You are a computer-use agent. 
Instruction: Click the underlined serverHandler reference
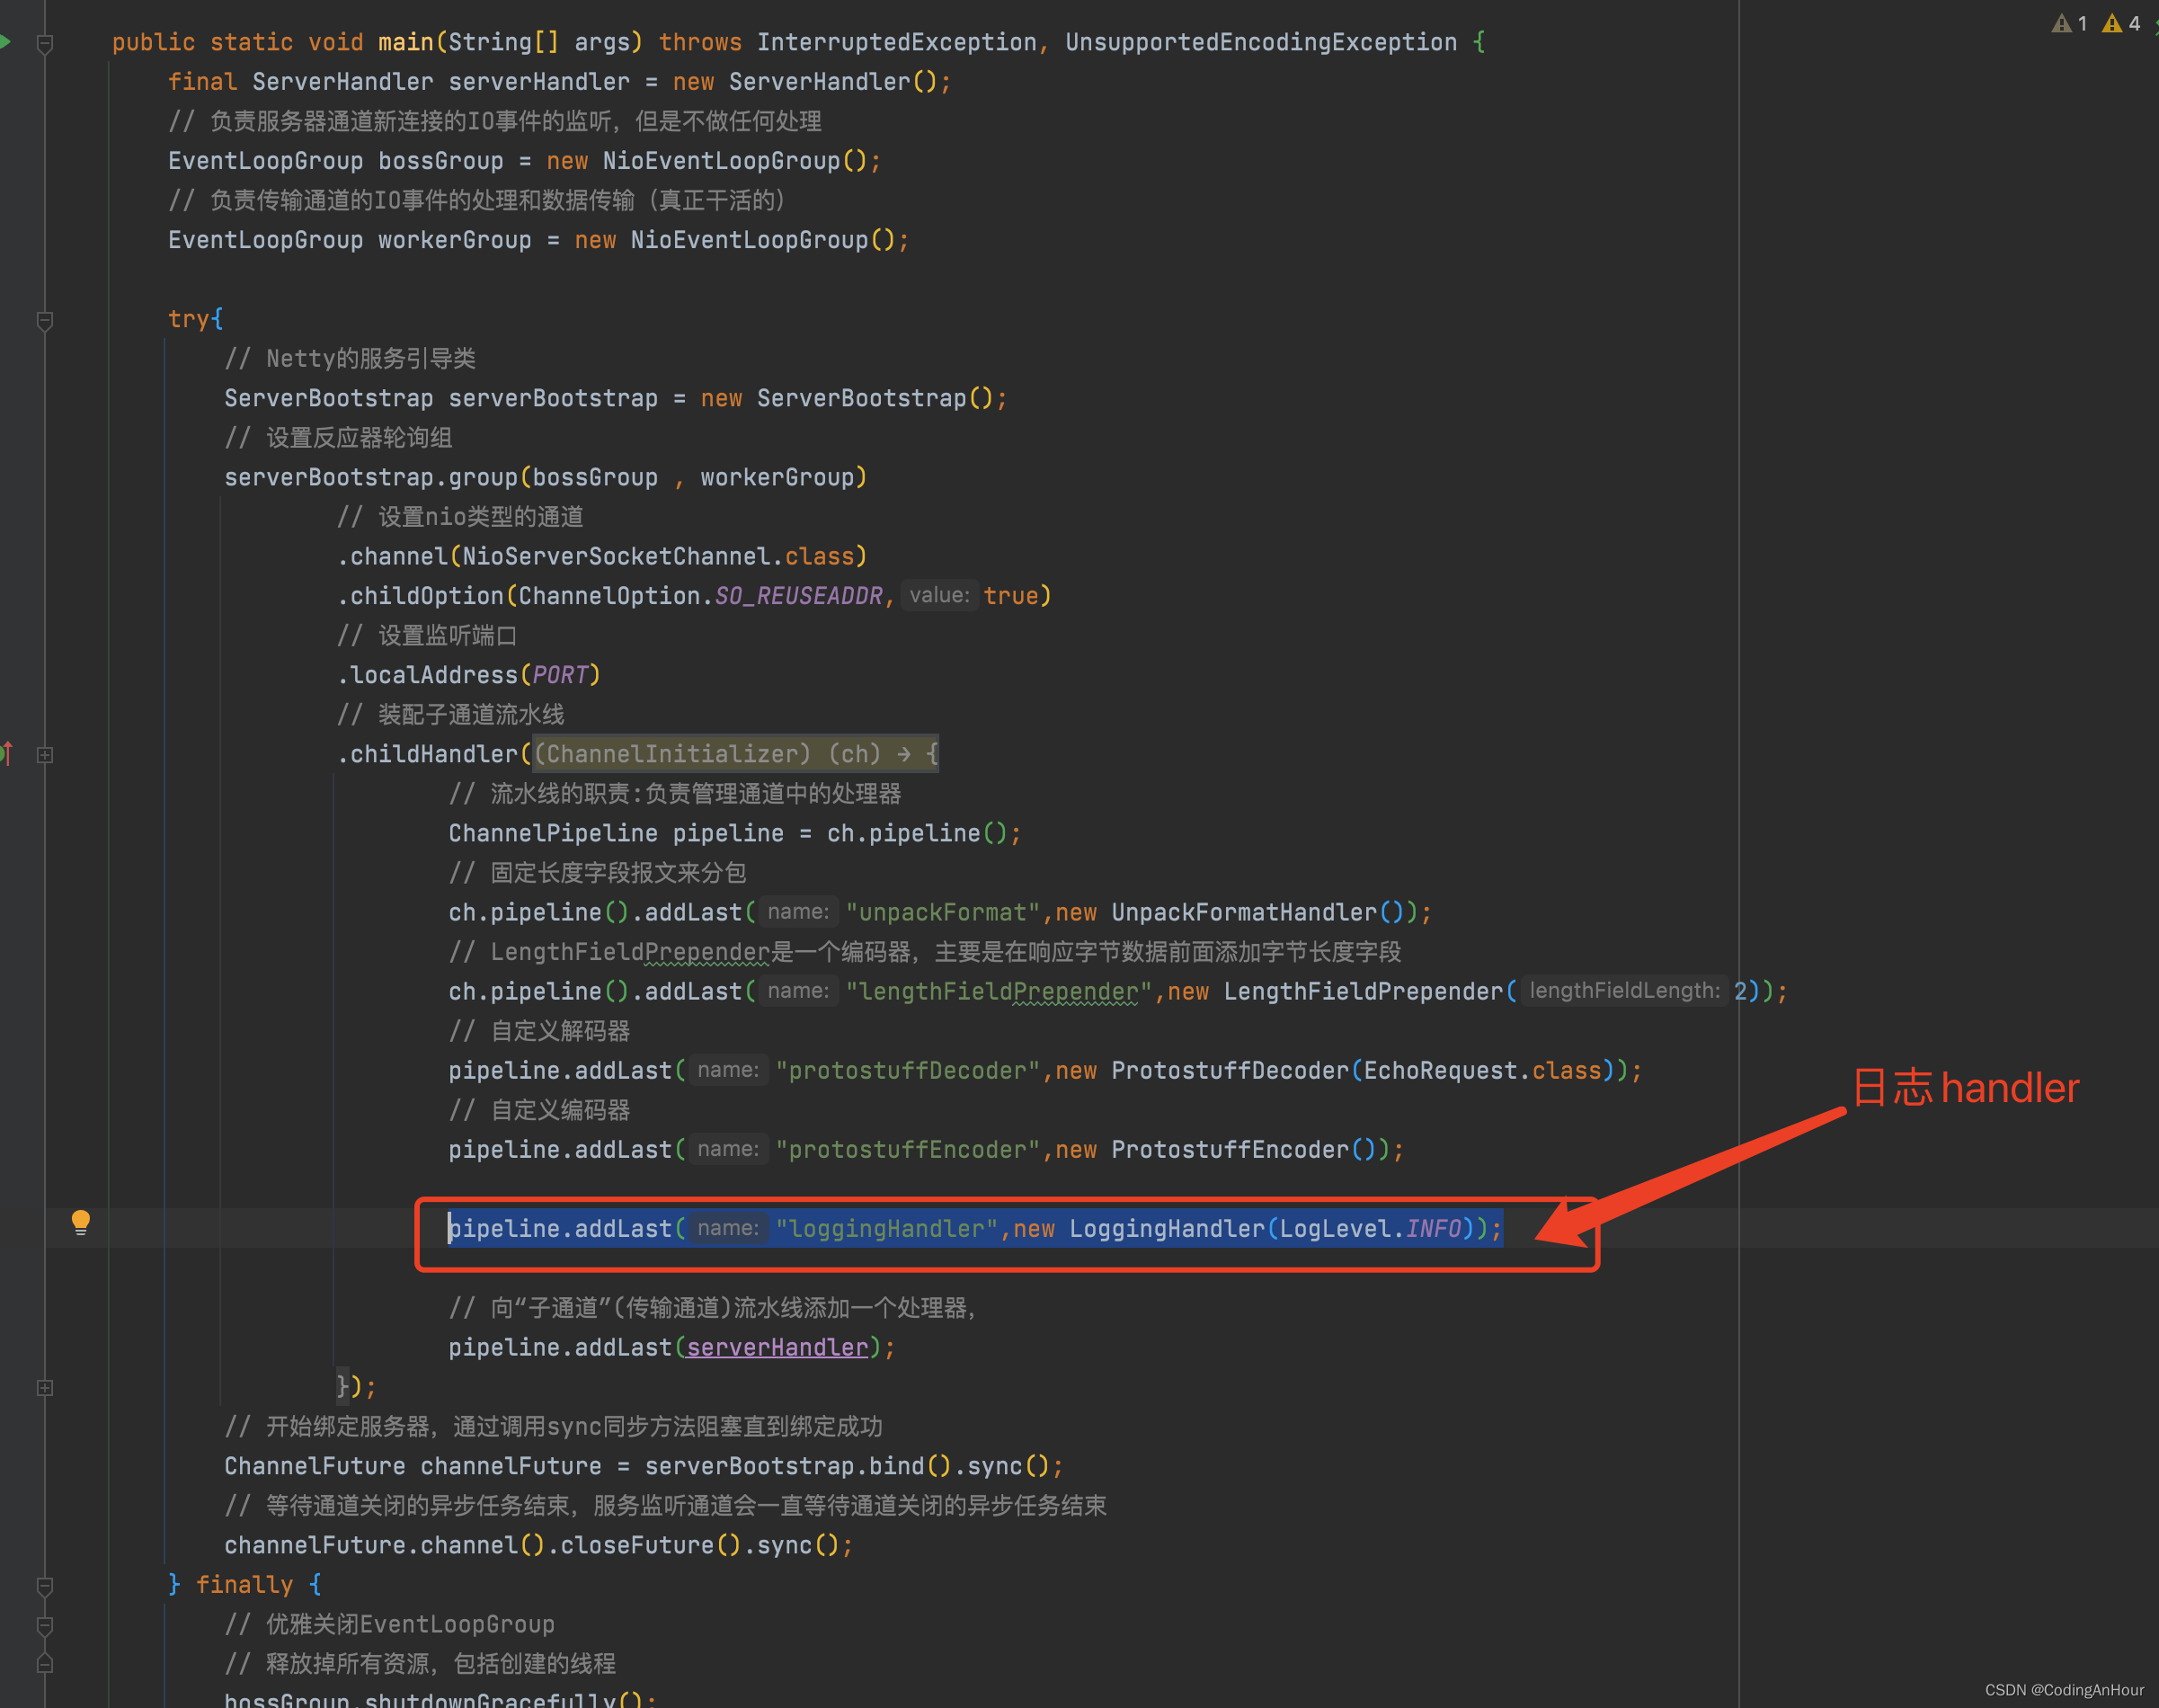[777, 1347]
